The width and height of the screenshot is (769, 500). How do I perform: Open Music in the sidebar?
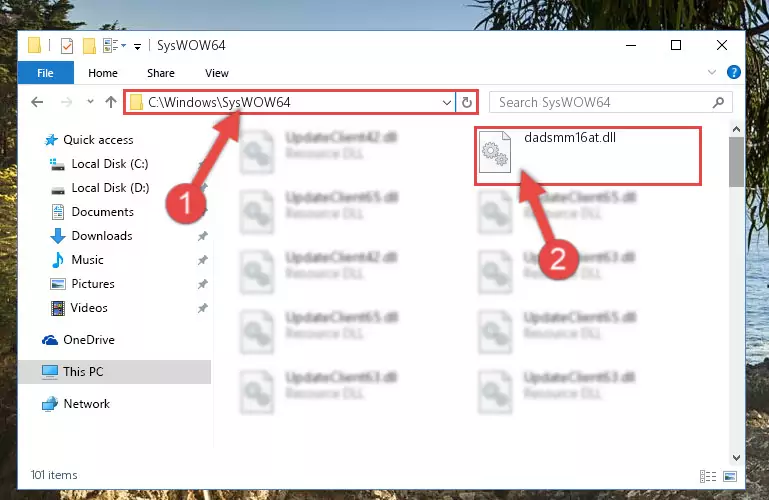87,260
